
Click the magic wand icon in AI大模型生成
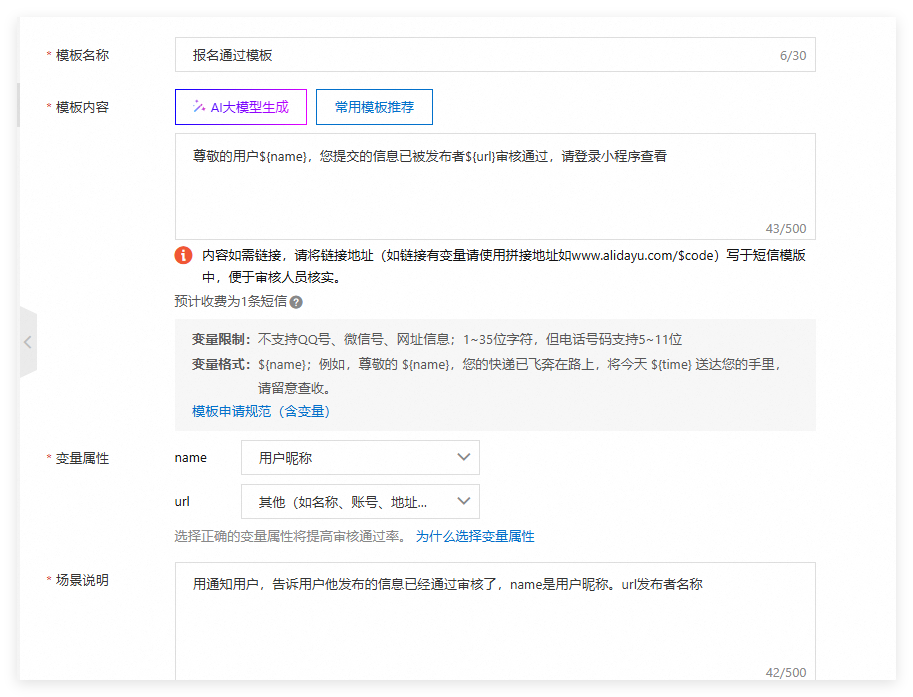(199, 107)
